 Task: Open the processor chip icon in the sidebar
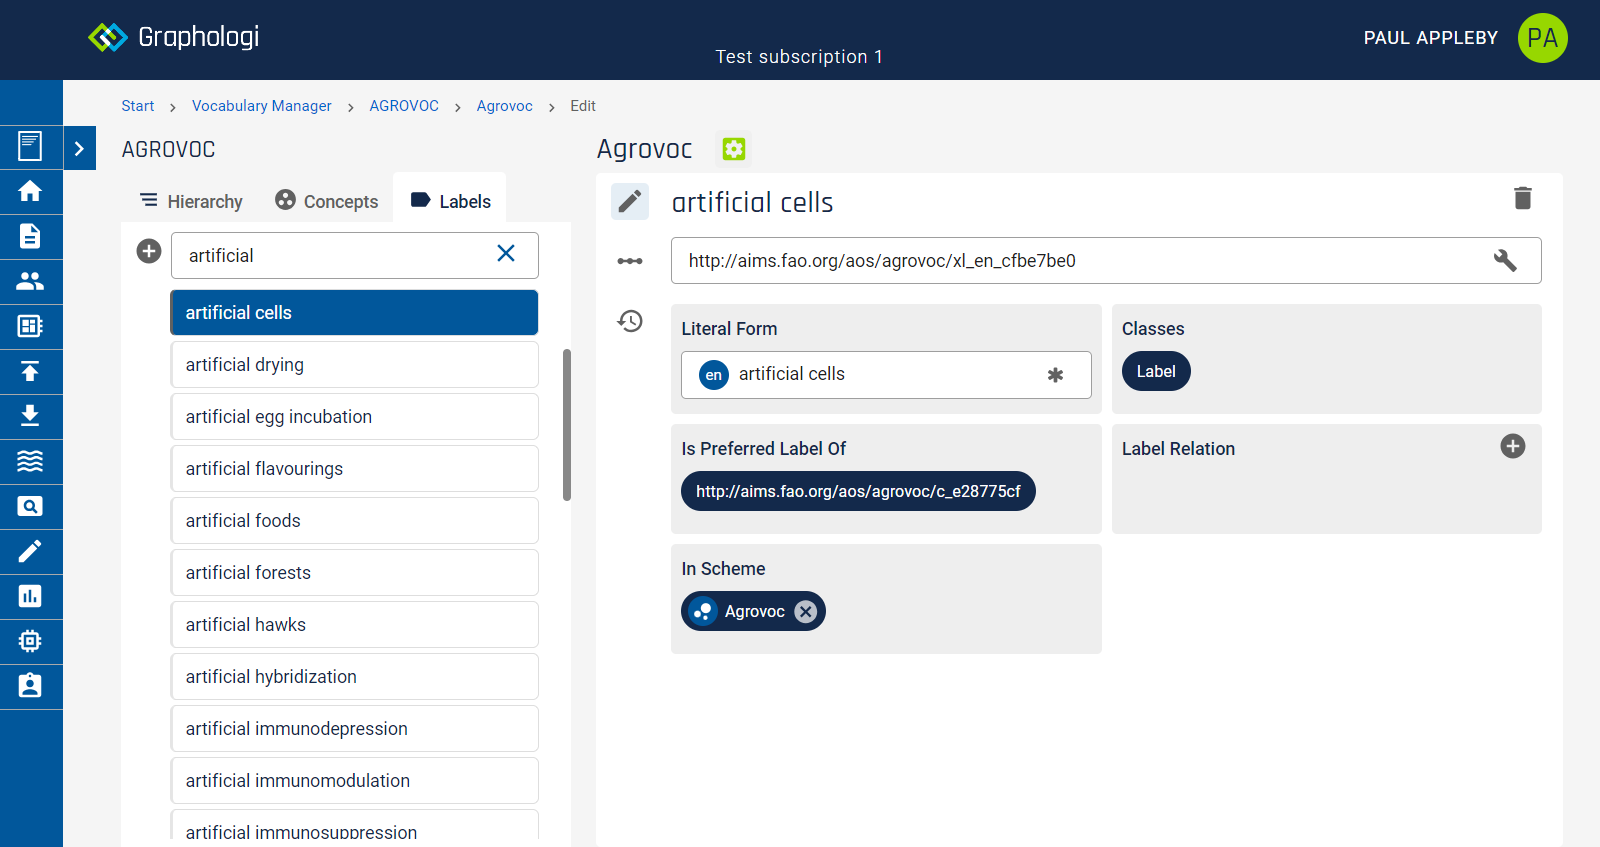pos(30,641)
